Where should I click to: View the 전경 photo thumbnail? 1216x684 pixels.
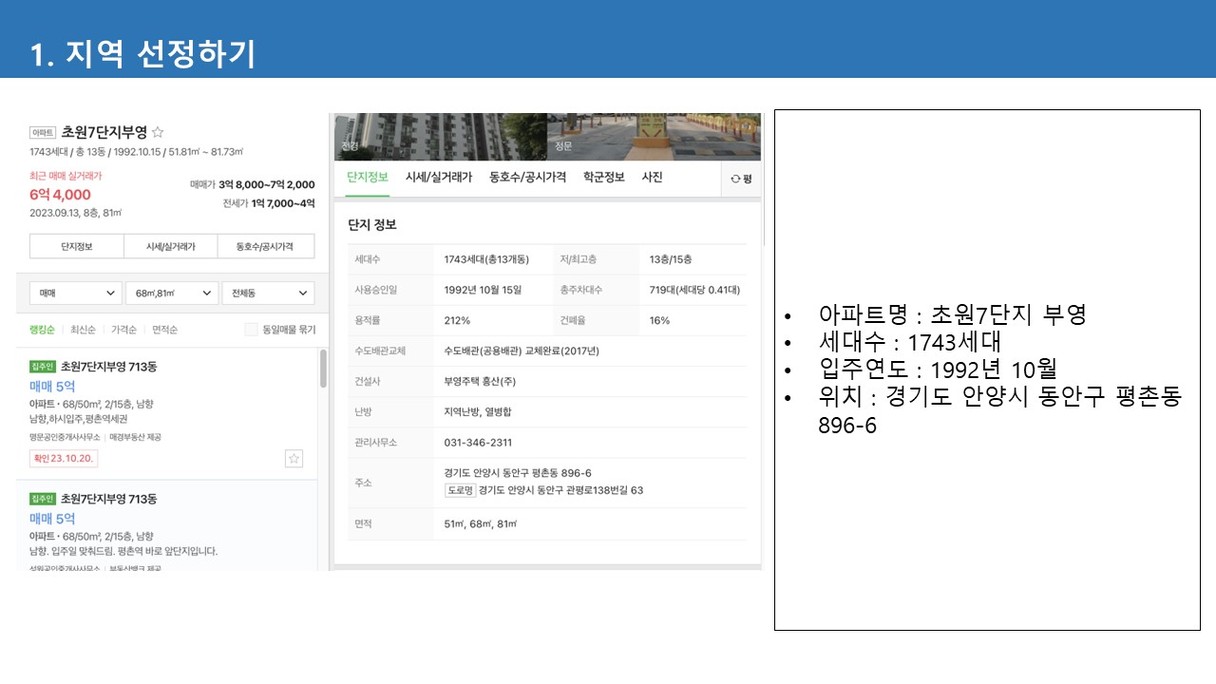point(440,136)
